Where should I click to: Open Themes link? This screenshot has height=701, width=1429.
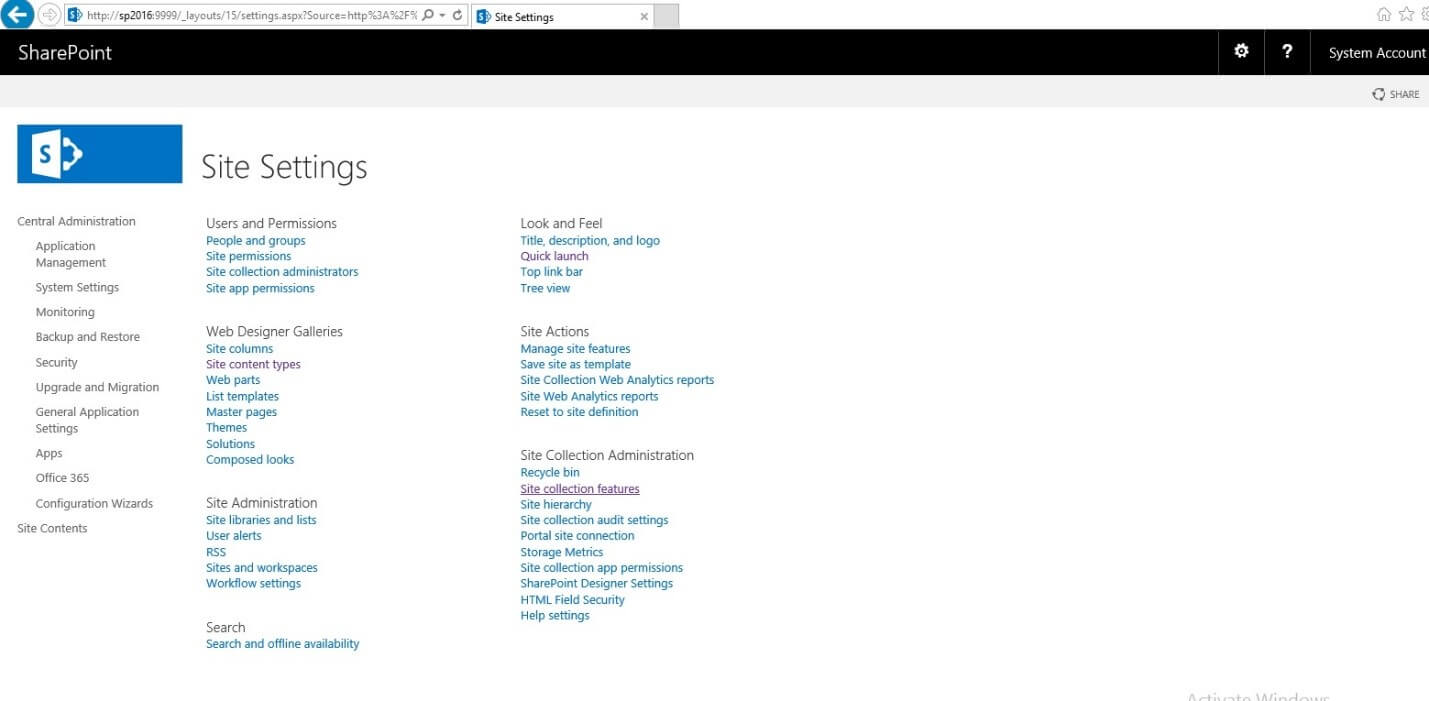[x=226, y=428]
